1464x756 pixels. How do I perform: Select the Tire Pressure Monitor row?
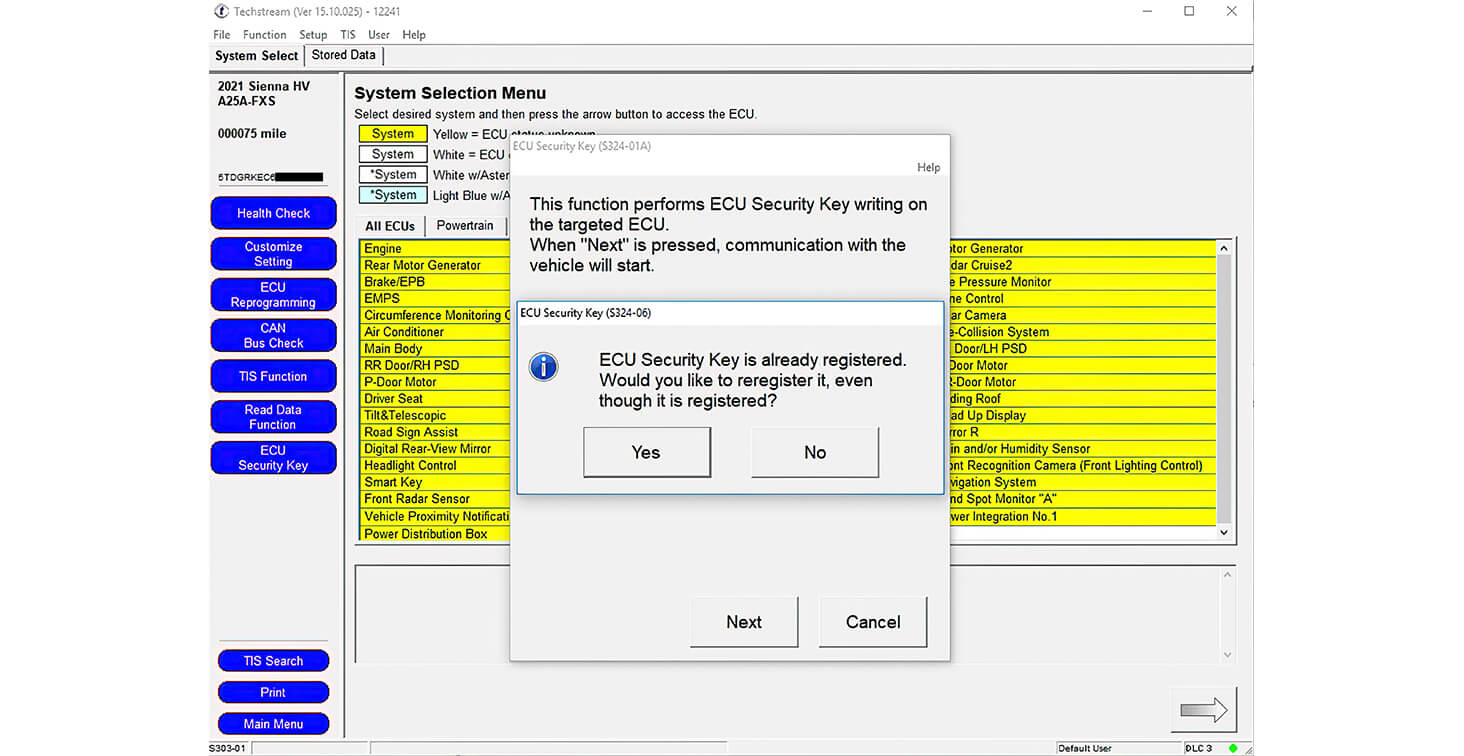(1081, 282)
